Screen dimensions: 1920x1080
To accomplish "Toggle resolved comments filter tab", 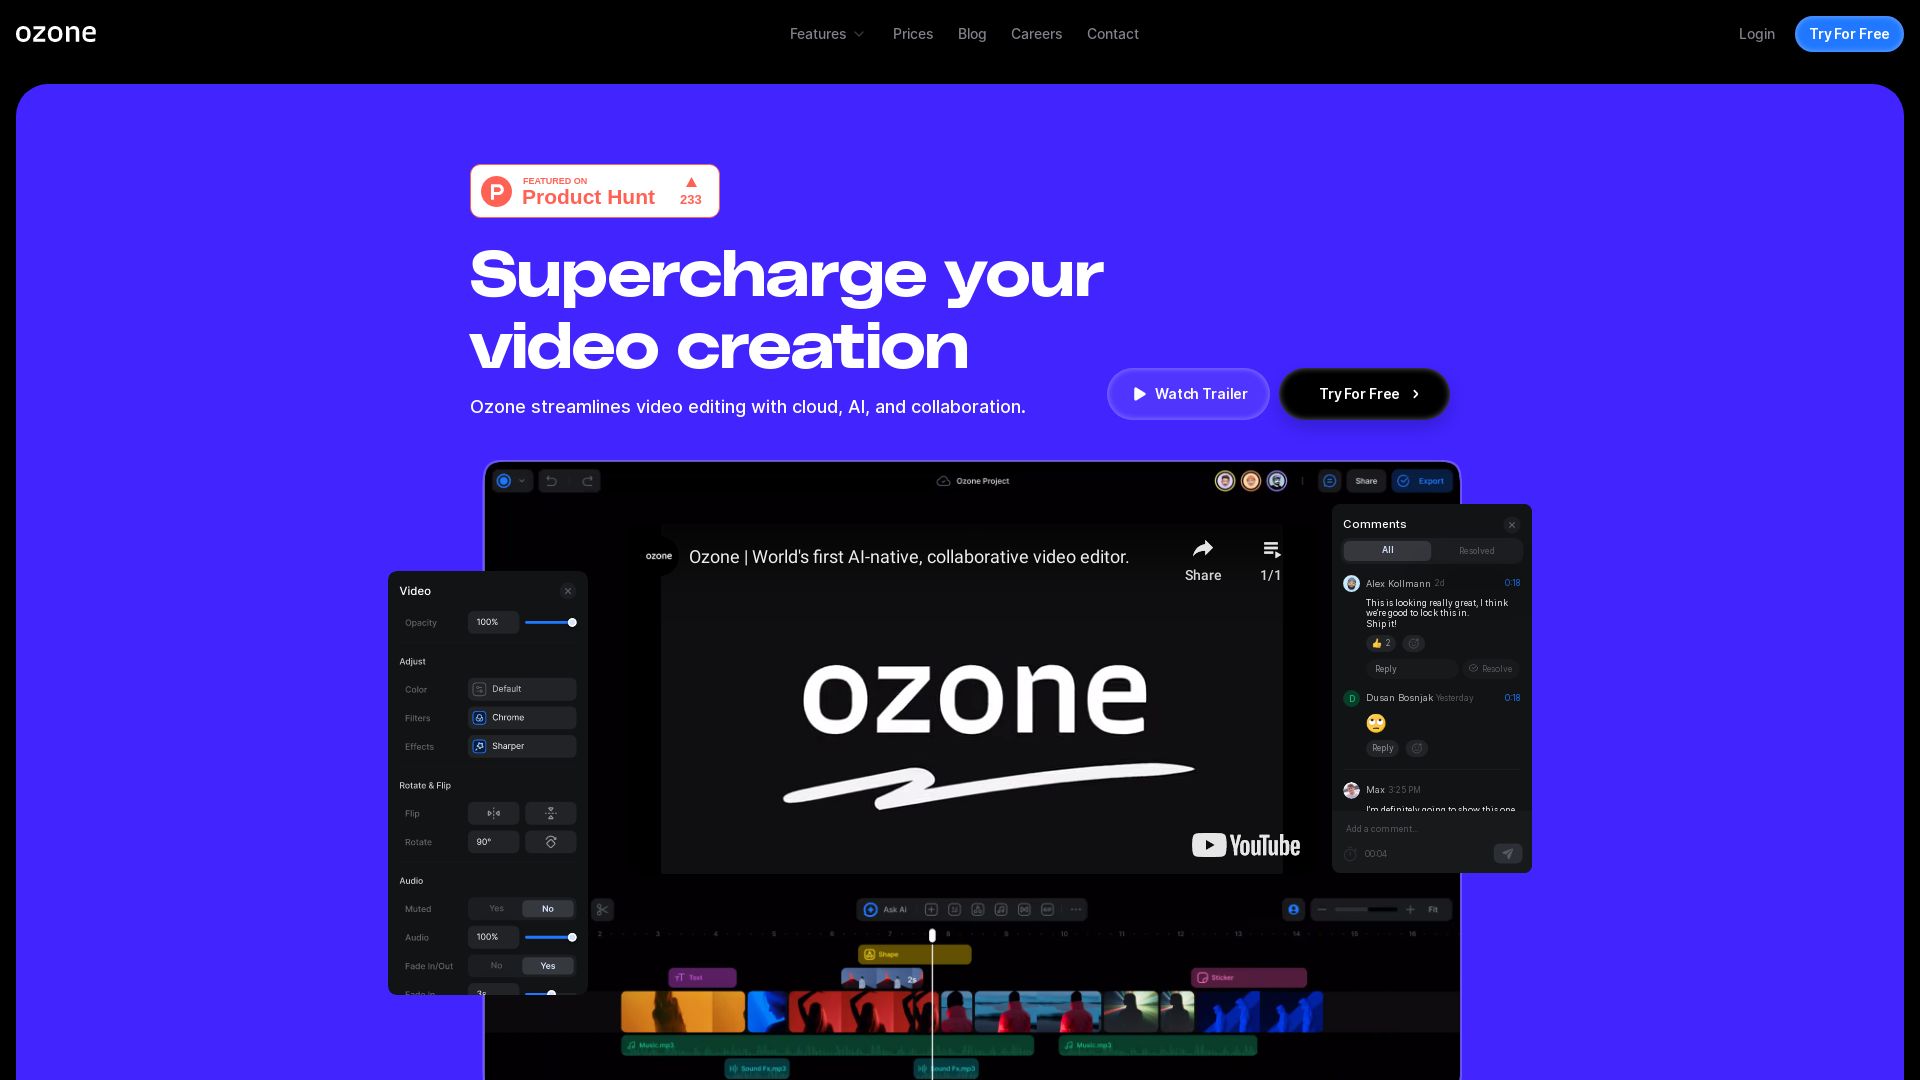I will 1476,550.
